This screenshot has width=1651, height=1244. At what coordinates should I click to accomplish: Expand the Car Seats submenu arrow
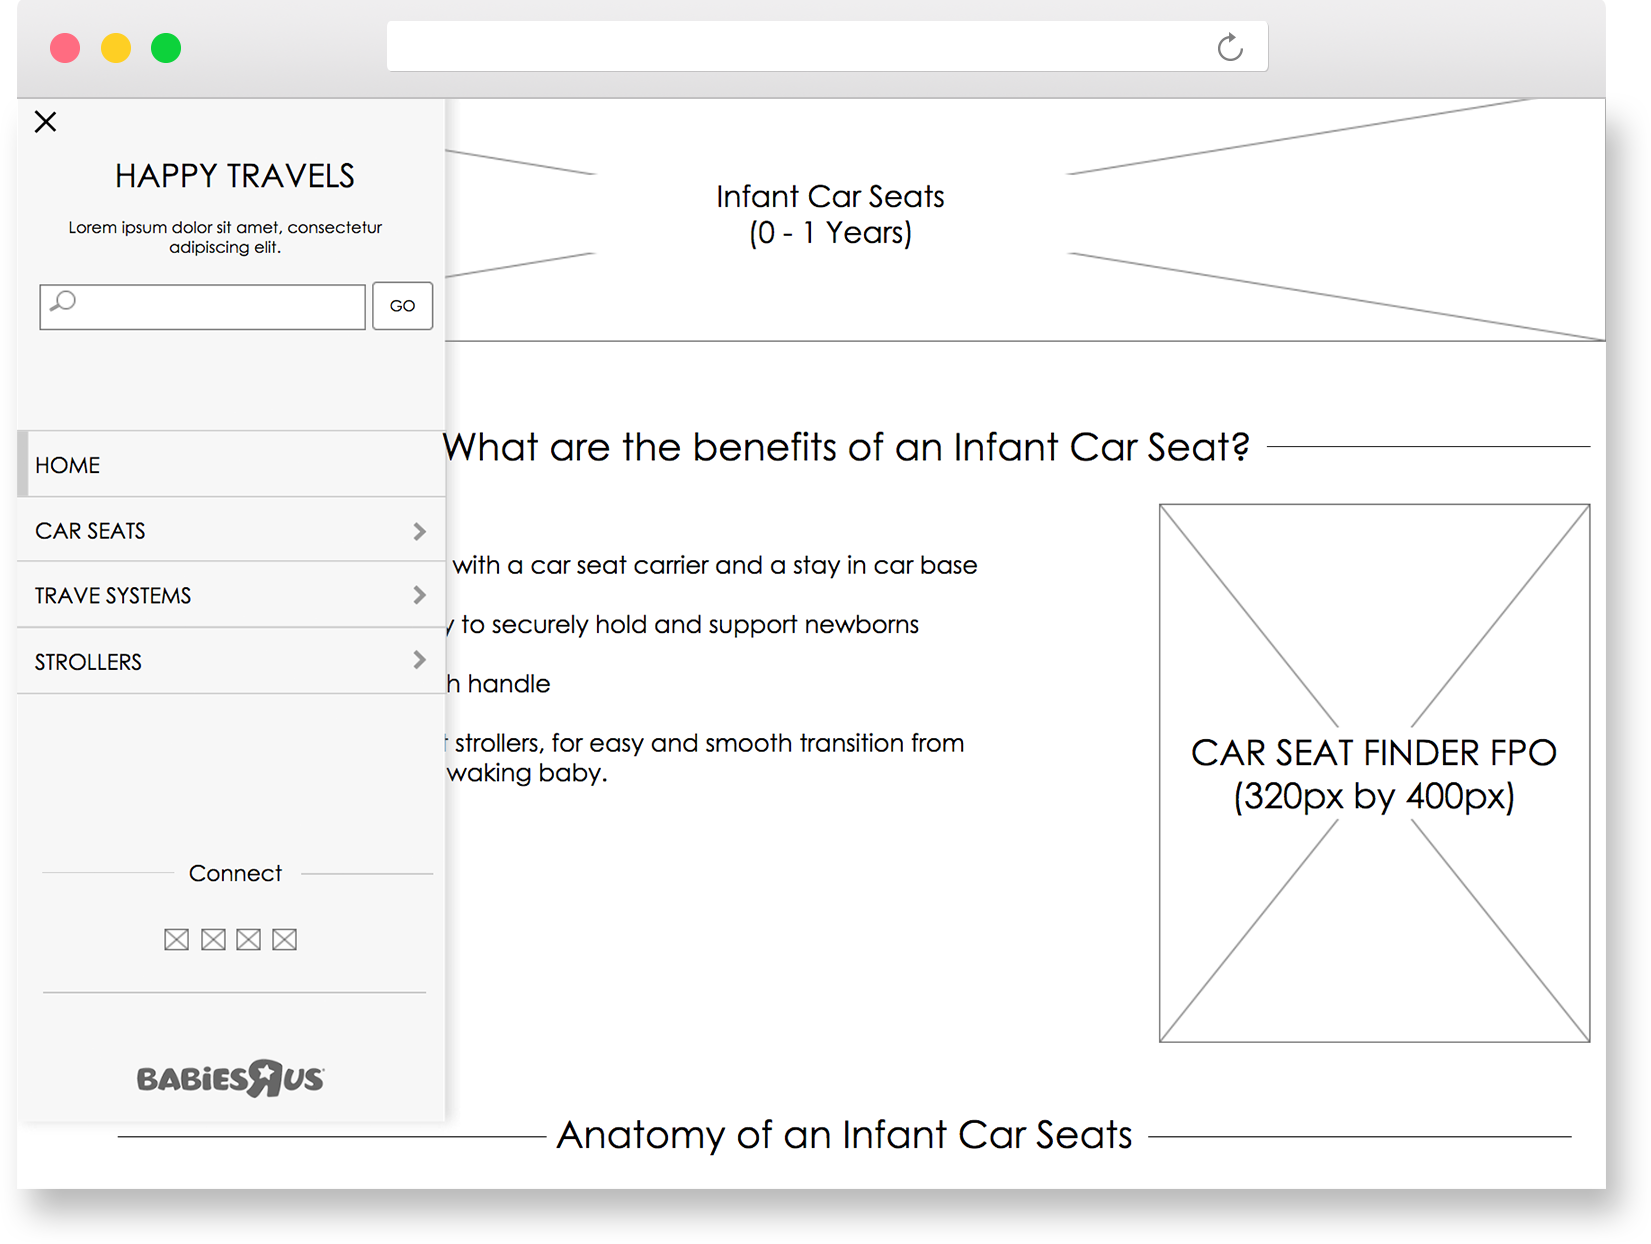pyautogui.click(x=419, y=531)
